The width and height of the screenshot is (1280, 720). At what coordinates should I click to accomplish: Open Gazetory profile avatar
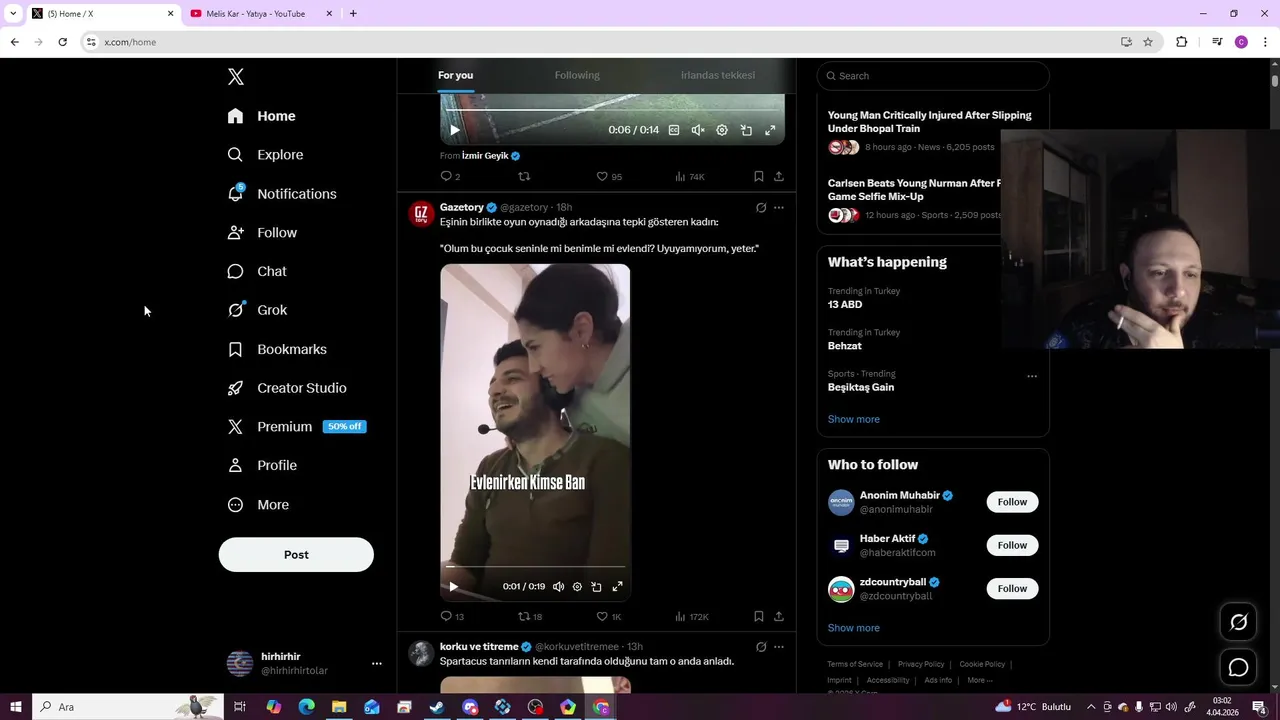[421, 214]
